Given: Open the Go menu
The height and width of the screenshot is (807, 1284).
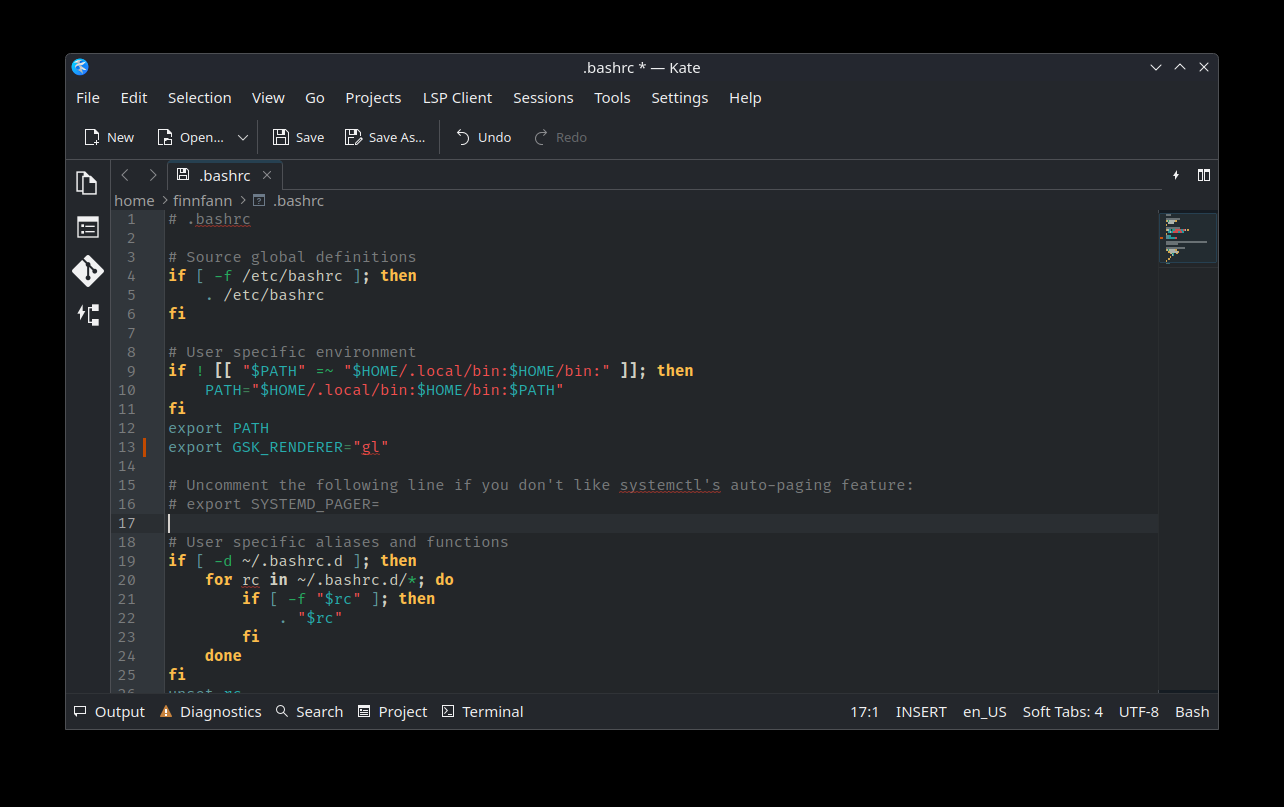Looking at the screenshot, I should [x=315, y=97].
